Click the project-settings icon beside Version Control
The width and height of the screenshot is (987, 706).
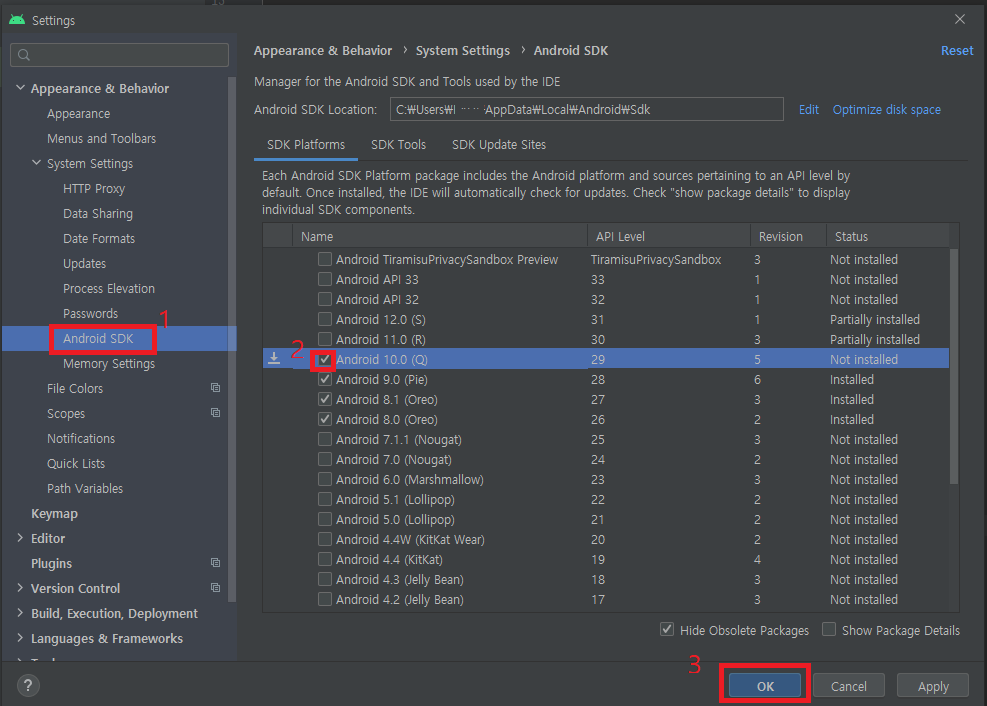point(214,588)
